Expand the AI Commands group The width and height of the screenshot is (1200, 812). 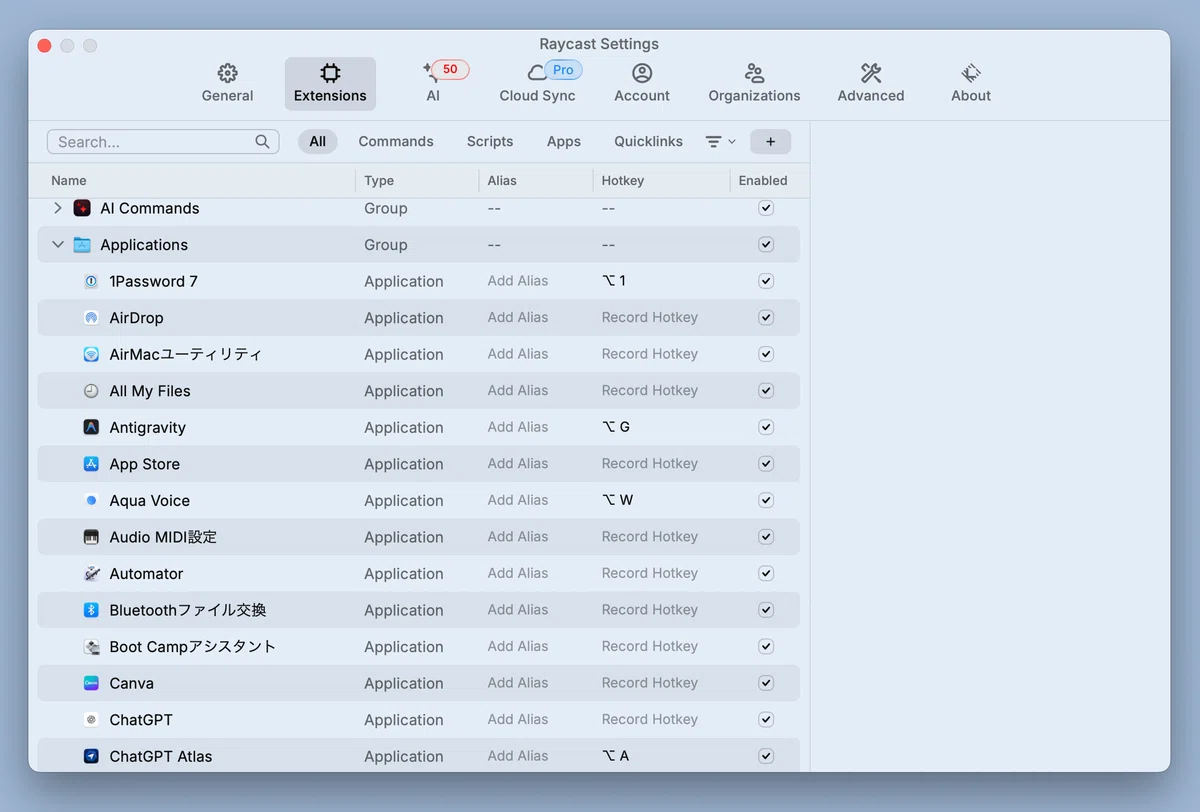tap(57, 208)
